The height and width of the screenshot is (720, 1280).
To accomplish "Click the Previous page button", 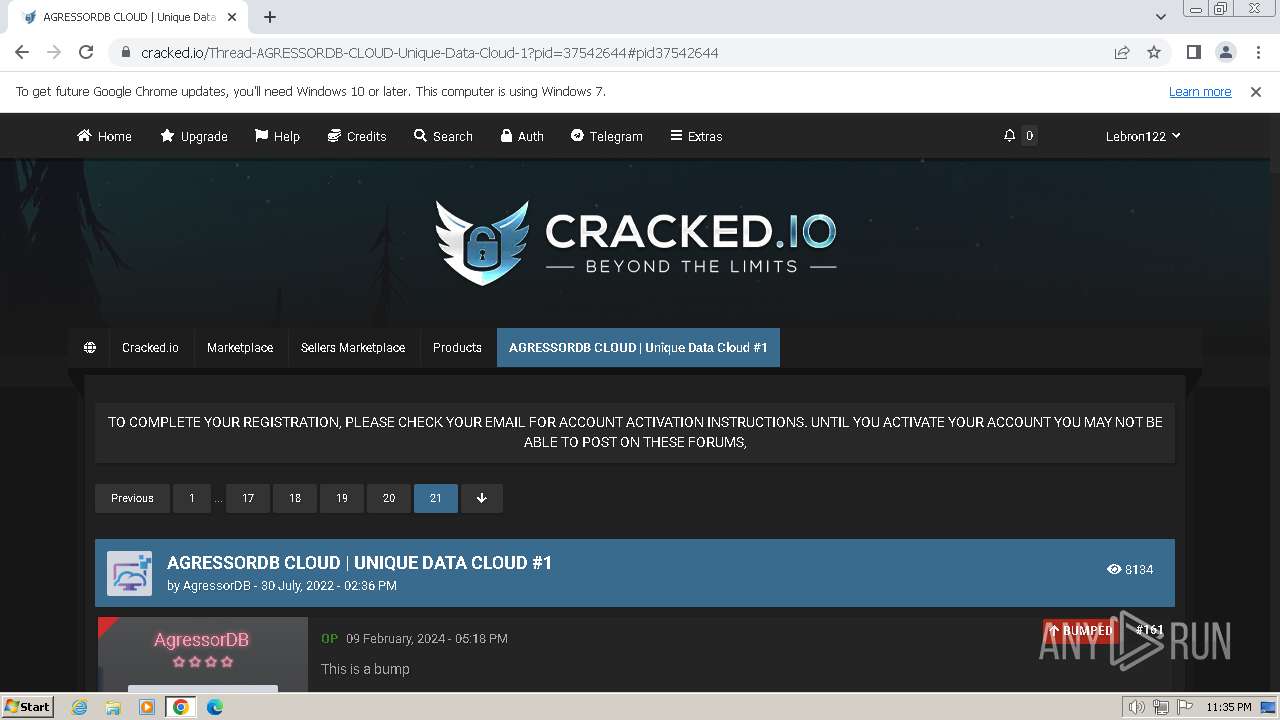I will pyautogui.click(x=132, y=498).
